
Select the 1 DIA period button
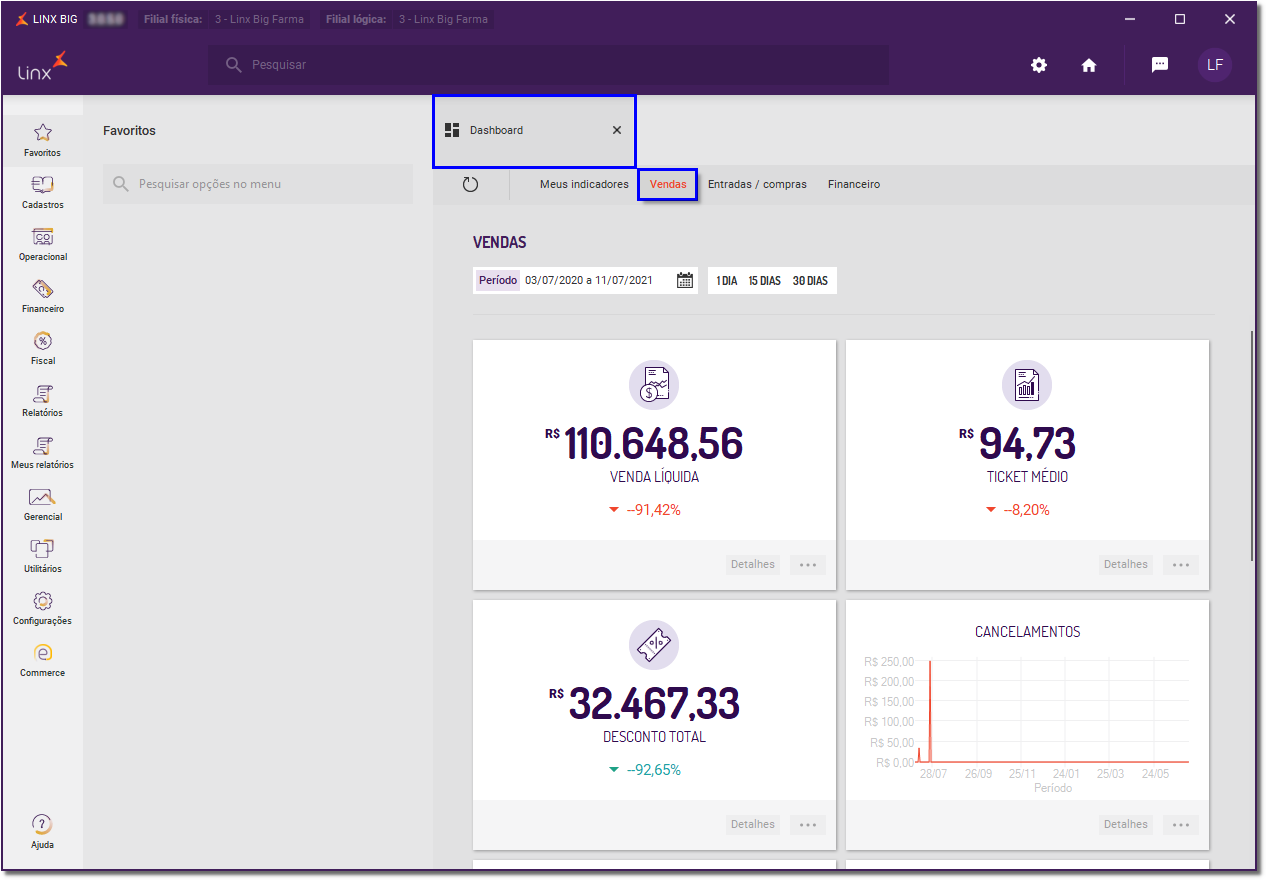(x=727, y=281)
